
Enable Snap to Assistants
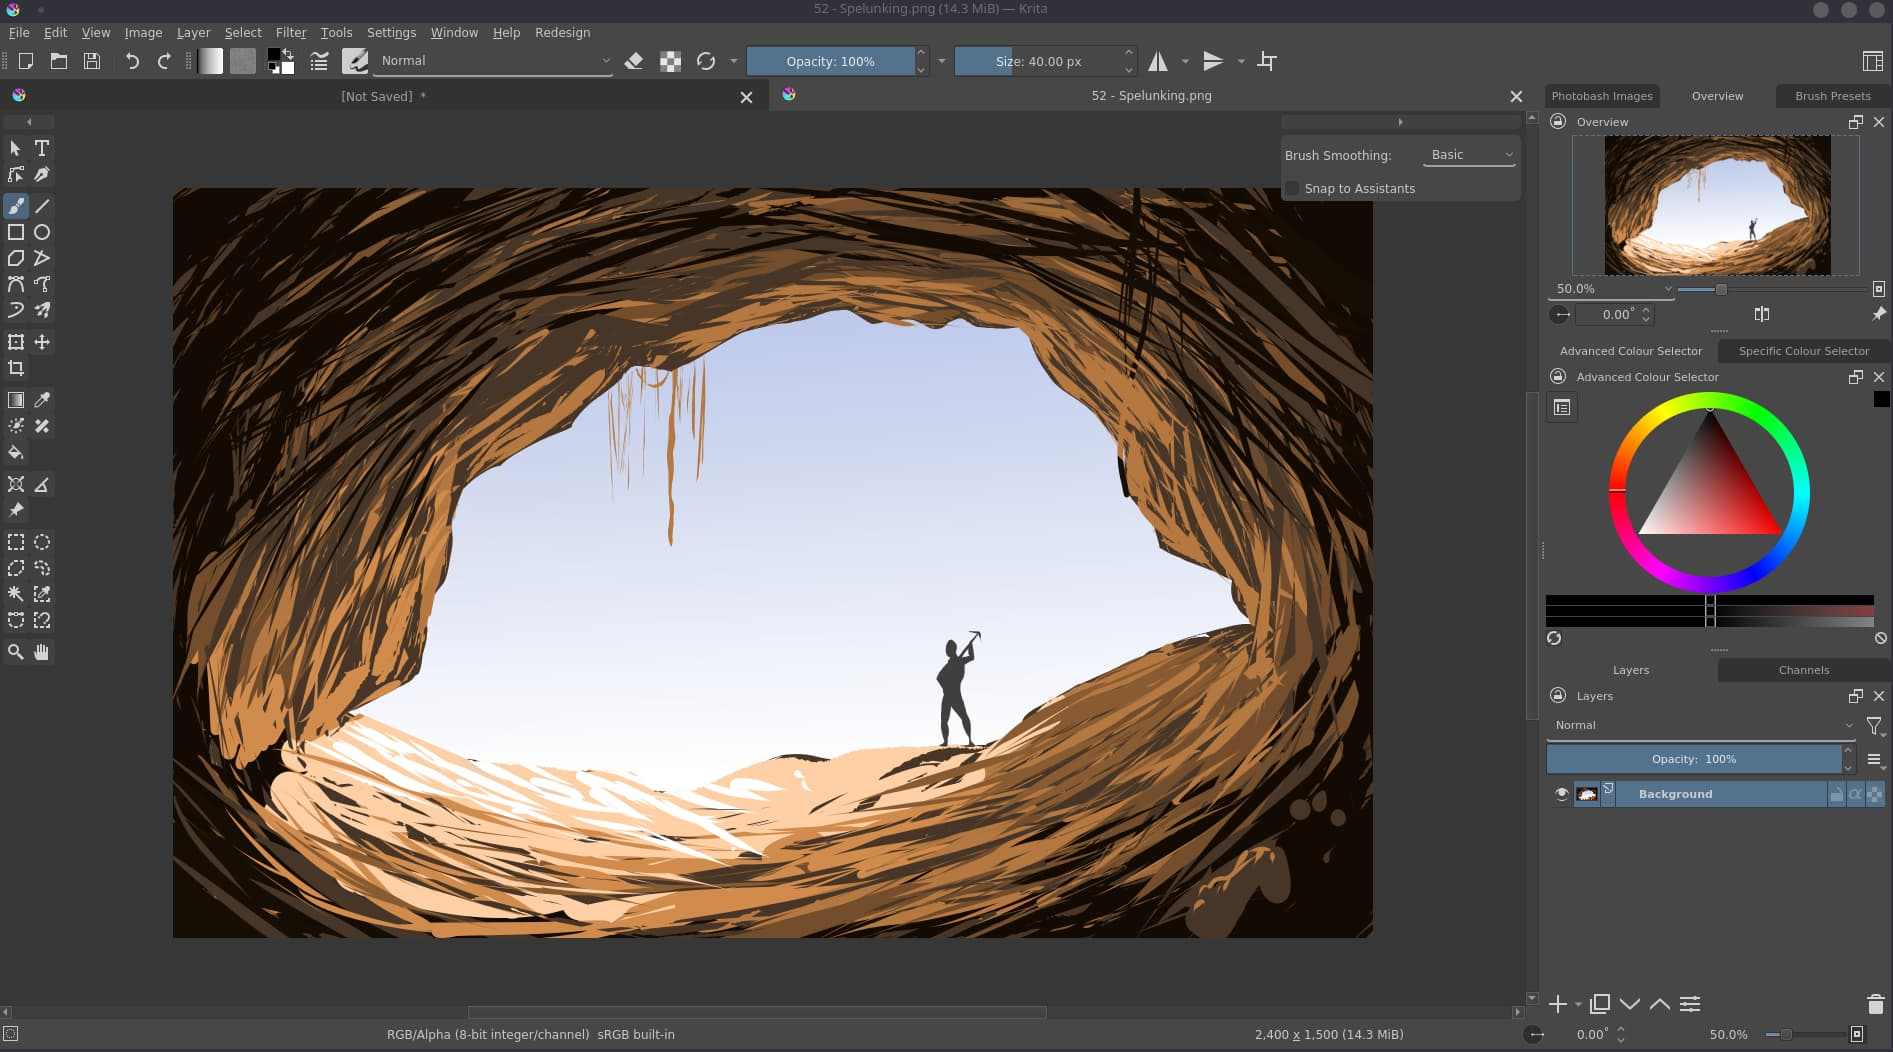point(1292,188)
